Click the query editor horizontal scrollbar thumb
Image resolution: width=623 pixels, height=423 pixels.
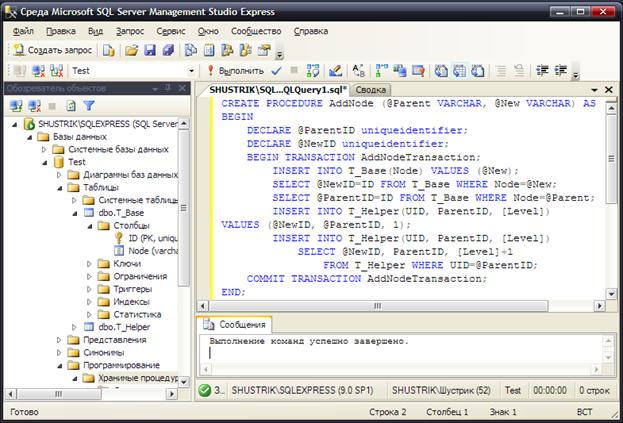[x=378, y=306]
